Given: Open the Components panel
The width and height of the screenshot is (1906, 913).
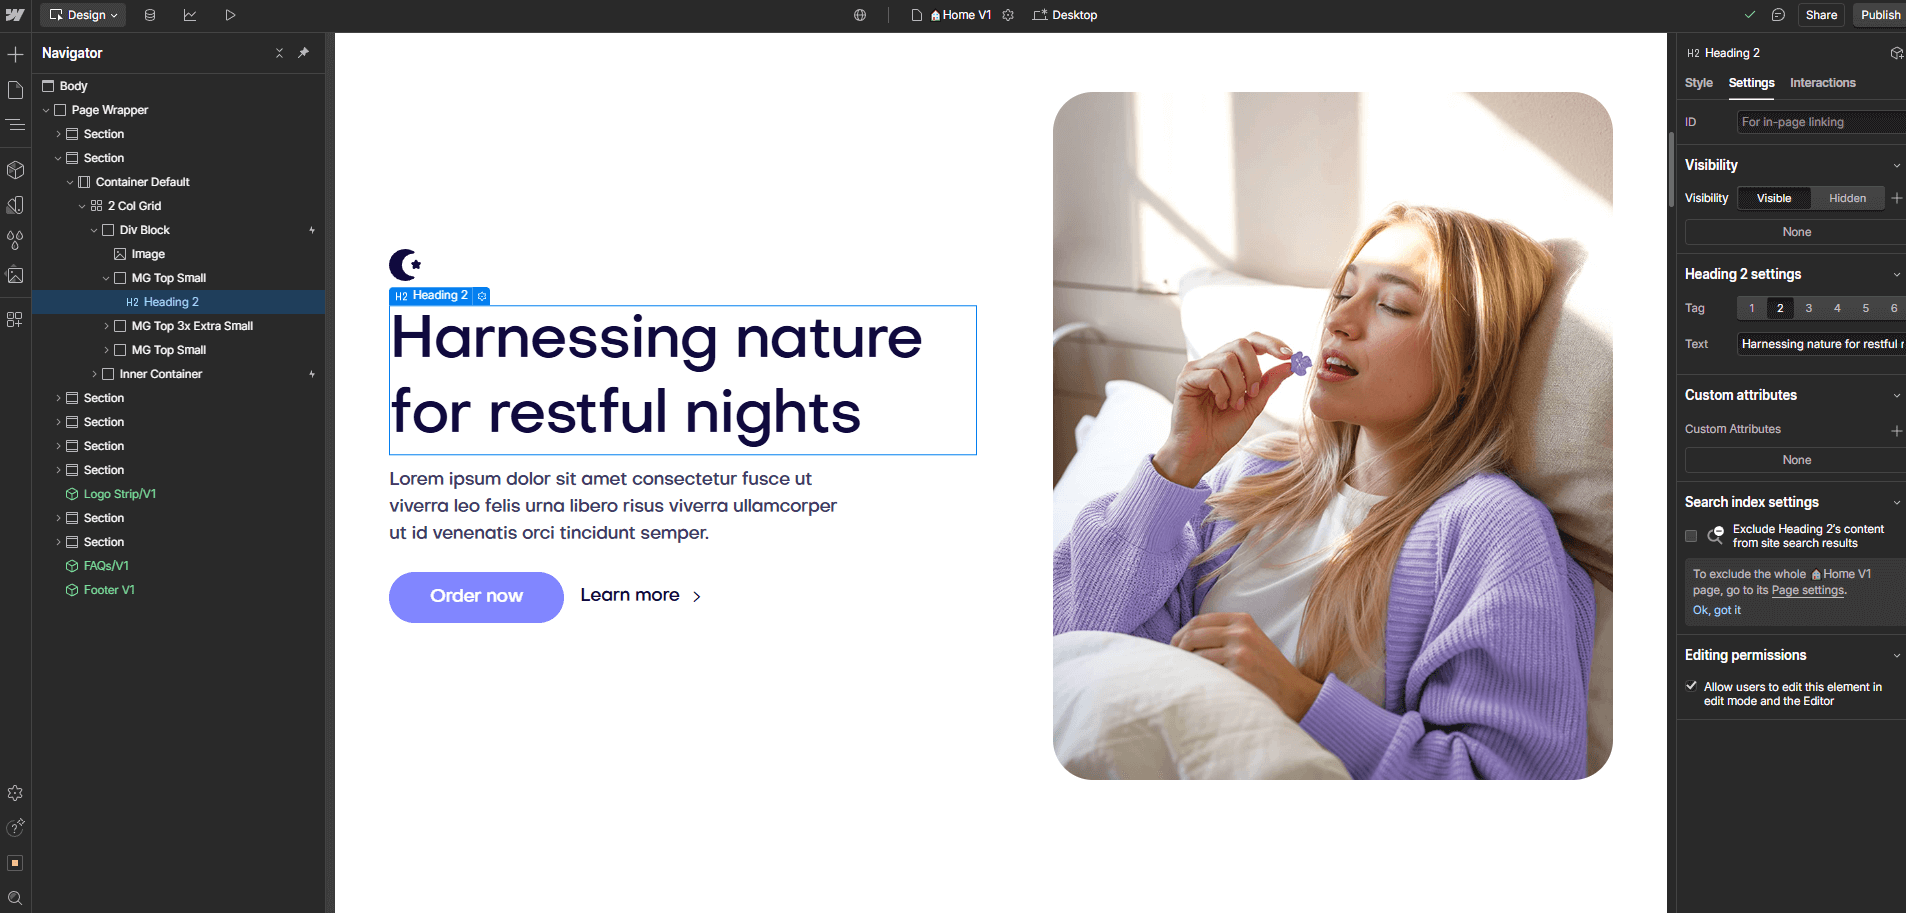Looking at the screenshot, I should point(15,170).
